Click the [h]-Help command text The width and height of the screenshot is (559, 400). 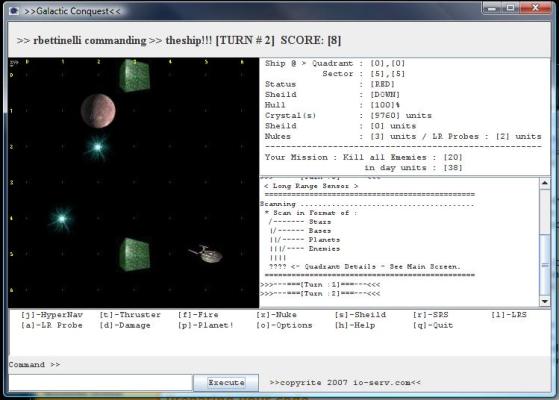point(355,325)
